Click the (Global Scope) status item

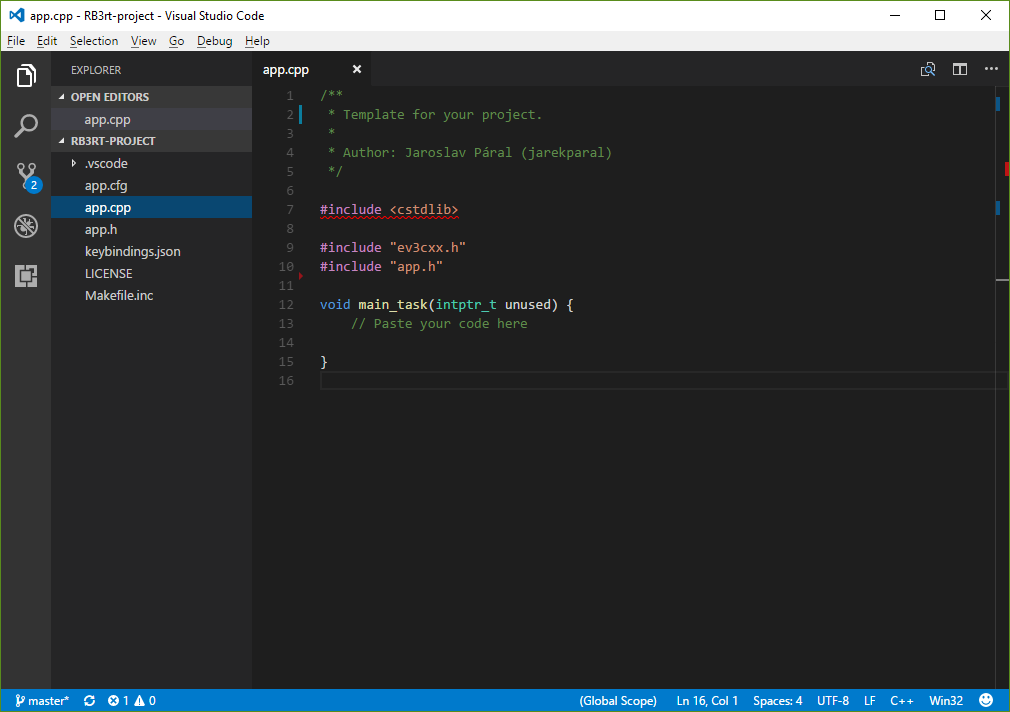coord(618,700)
